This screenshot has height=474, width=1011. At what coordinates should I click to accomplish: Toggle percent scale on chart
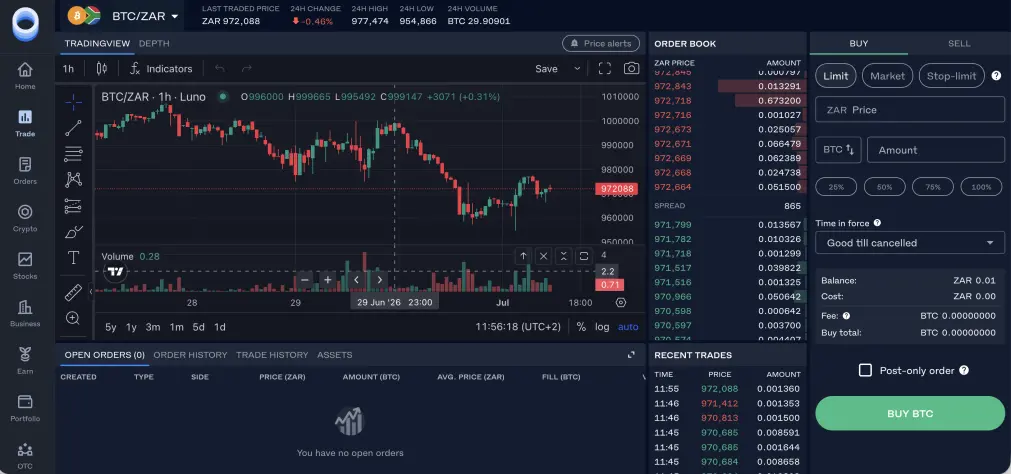tap(581, 327)
